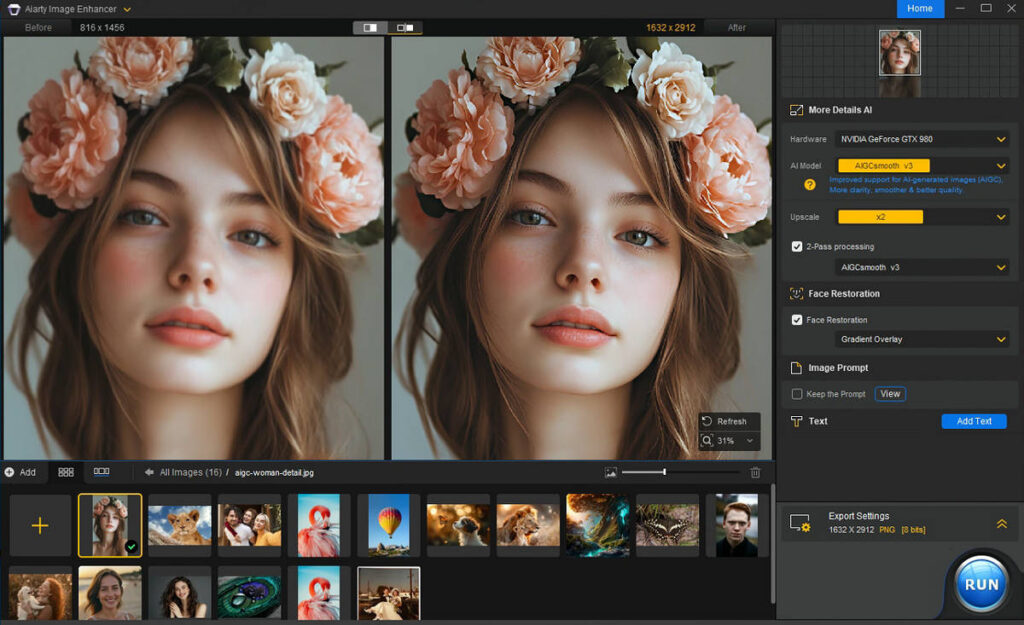This screenshot has height=625, width=1024.
Task: Switch to grid thumbnail view icon
Action: coord(66,472)
